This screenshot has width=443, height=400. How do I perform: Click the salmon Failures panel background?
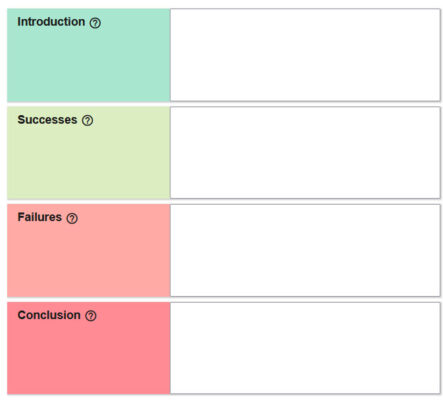tap(89, 258)
